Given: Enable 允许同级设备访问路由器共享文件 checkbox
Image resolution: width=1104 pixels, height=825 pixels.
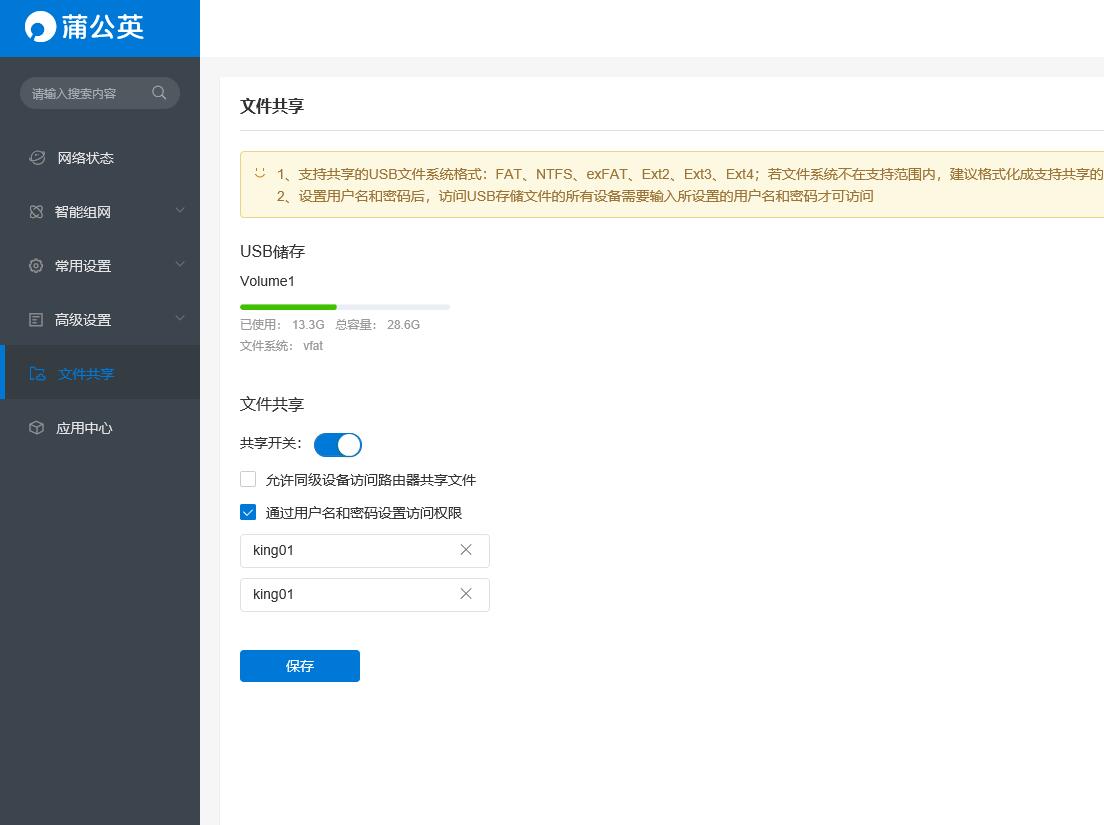Looking at the screenshot, I should point(248,479).
